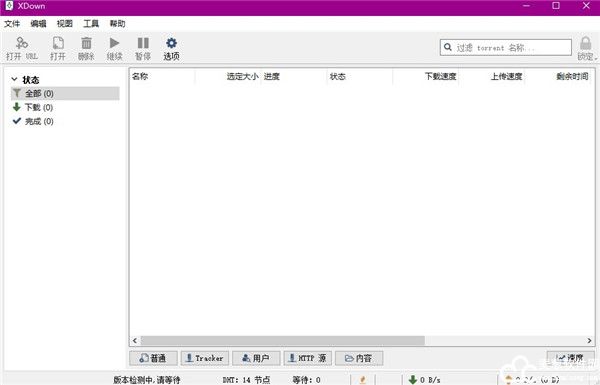The width and height of the screenshot is (600, 385).
Task: Click the Open URL (打开 URL) toolbar icon
Action: click(x=21, y=43)
